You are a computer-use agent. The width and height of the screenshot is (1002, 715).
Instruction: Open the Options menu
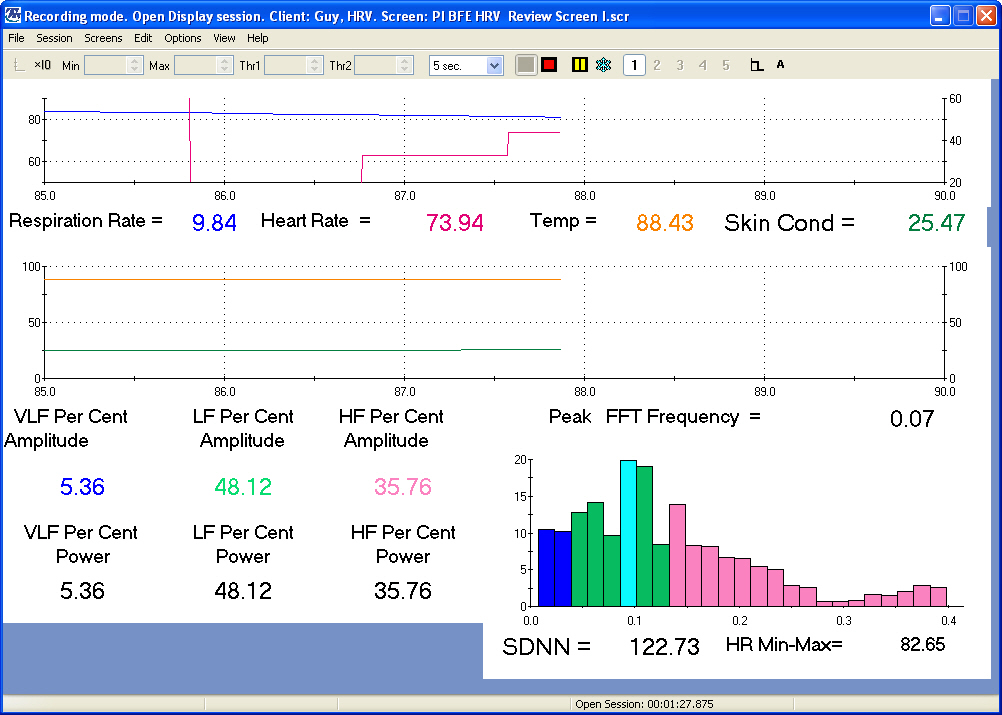(x=183, y=38)
